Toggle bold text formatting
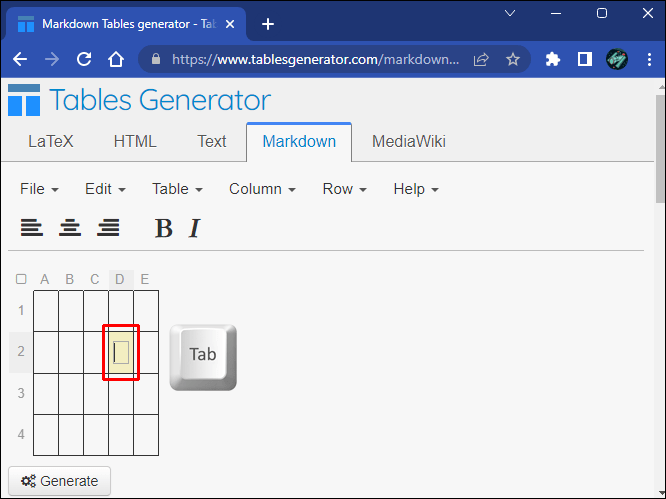The width and height of the screenshot is (666, 499). coord(163,229)
